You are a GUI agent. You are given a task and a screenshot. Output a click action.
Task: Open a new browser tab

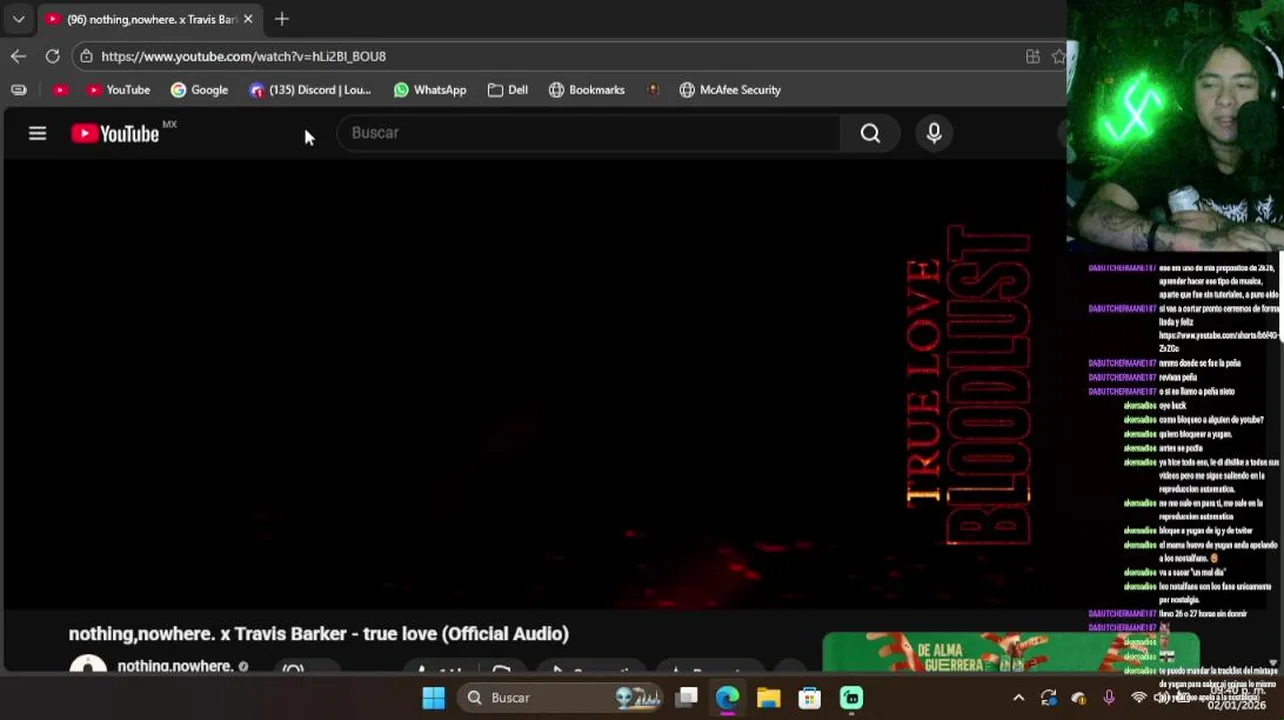pyautogui.click(x=282, y=19)
